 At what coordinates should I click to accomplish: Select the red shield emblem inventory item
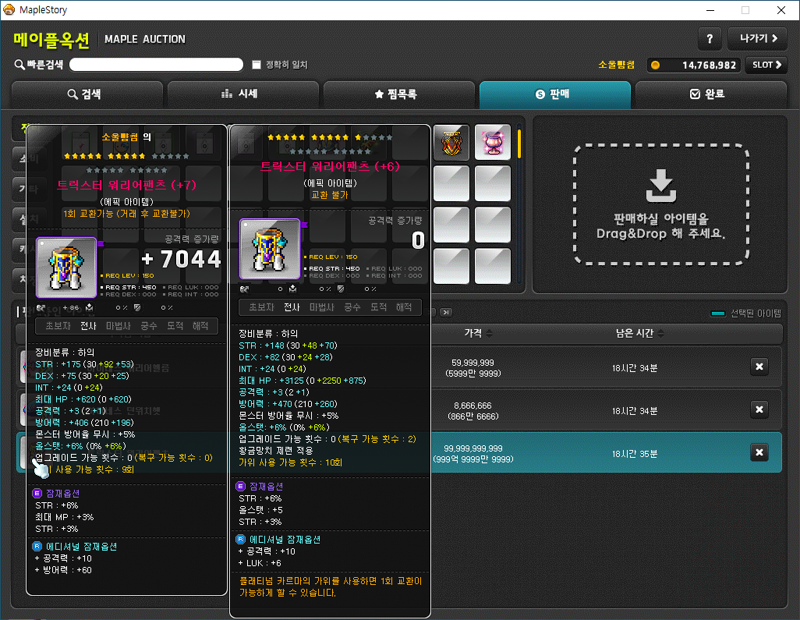[451, 142]
